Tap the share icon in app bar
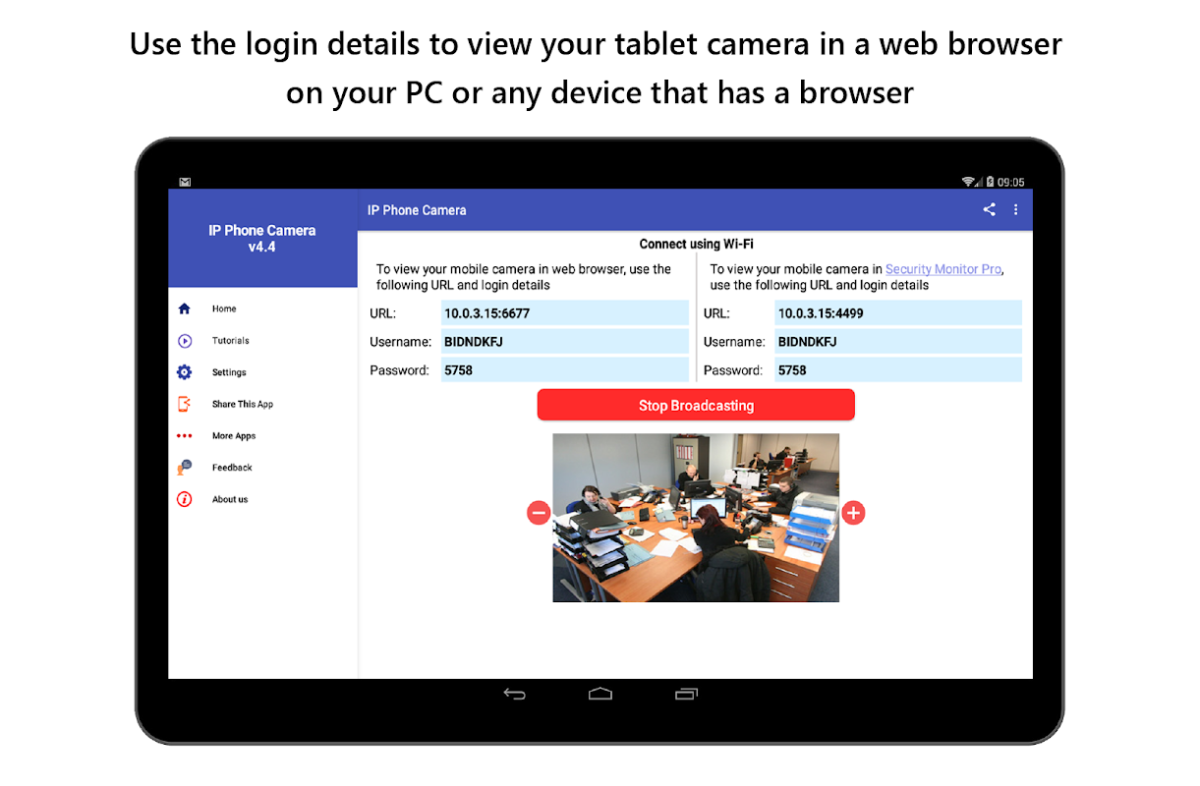This screenshot has height=786, width=1200. tap(989, 210)
